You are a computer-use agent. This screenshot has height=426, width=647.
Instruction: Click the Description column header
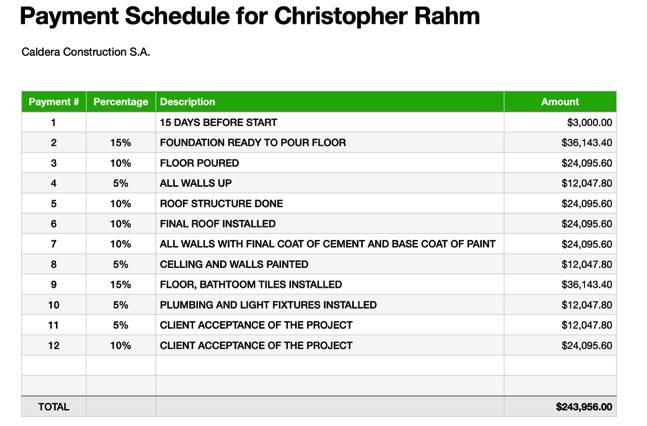[329, 102]
